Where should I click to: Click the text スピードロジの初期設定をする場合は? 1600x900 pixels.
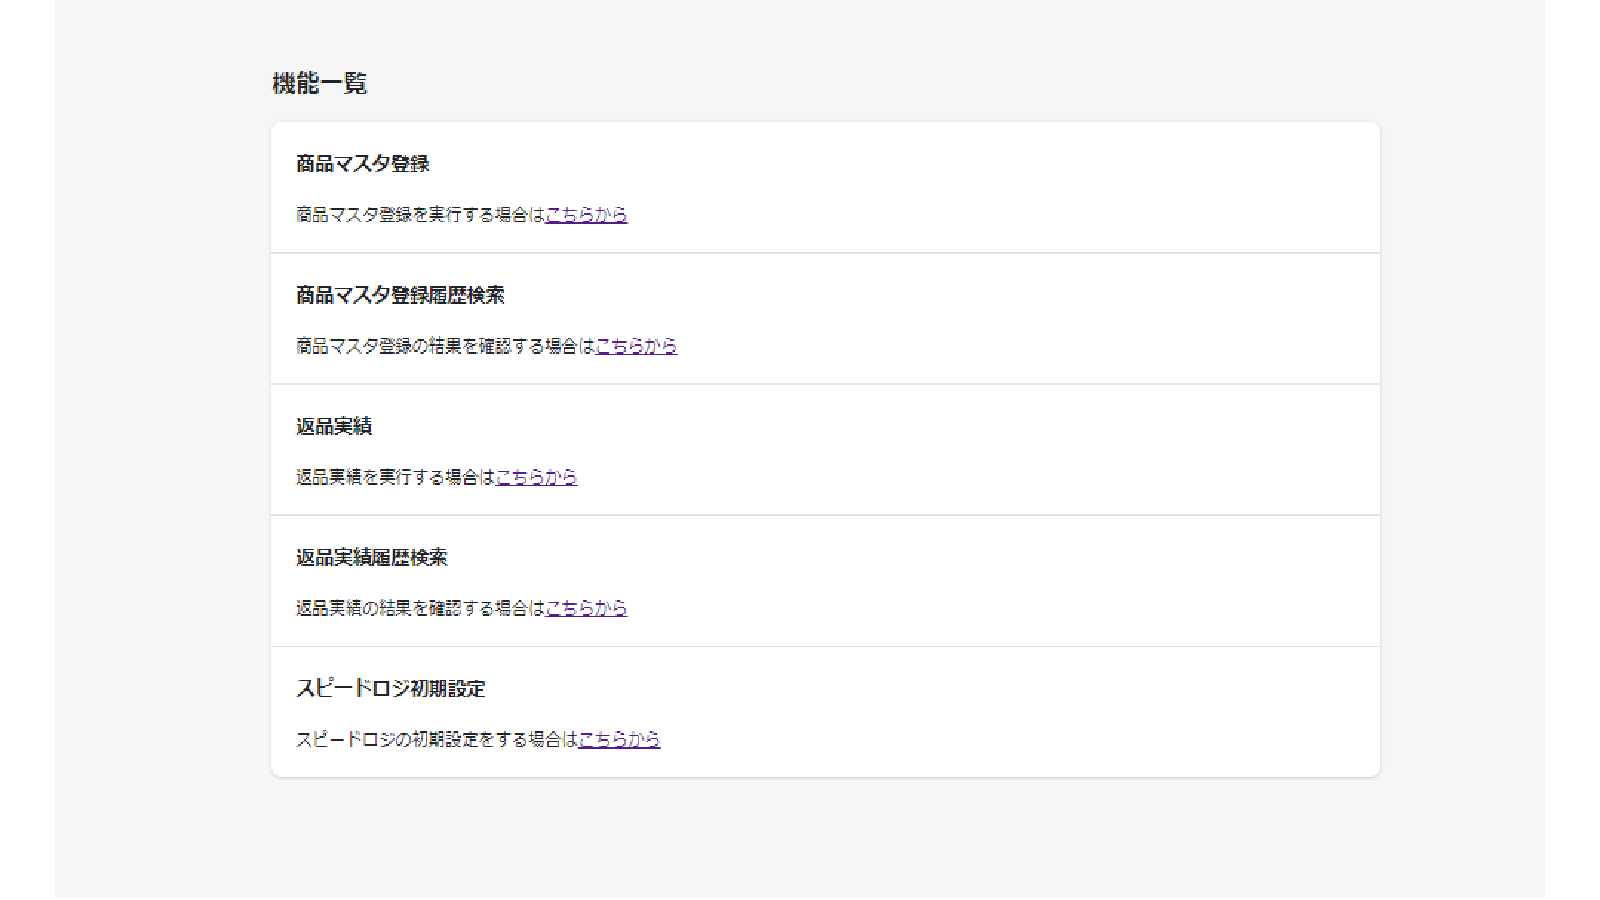tap(436, 739)
